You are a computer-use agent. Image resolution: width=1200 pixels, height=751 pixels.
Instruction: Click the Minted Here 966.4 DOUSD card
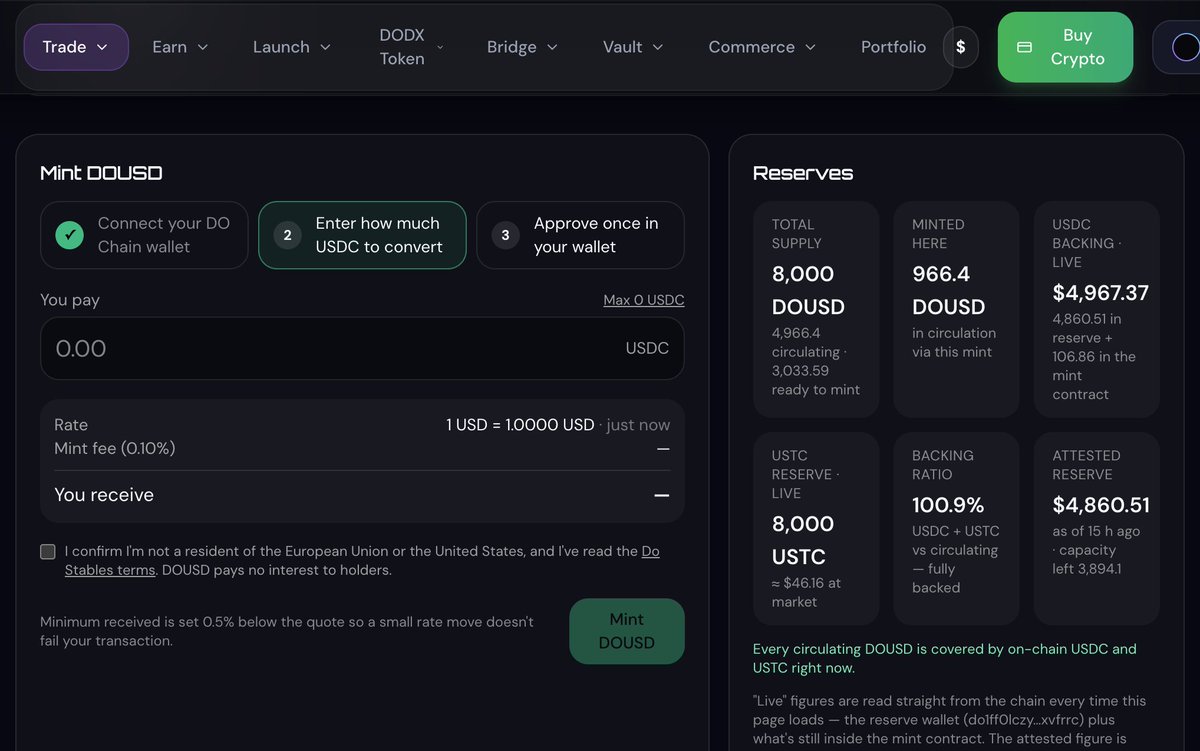956,309
